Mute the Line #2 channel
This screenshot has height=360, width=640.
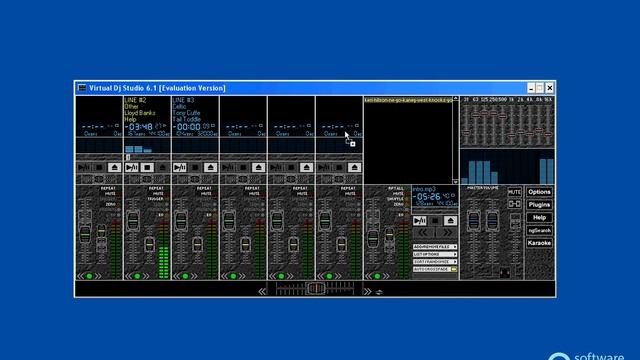coord(158,194)
